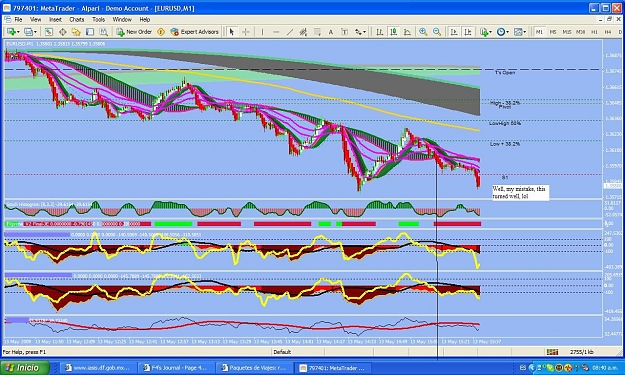Toggle the Terminal window icon
Viewport: 625px width, 375px height.
pyautogui.click(x=90, y=32)
